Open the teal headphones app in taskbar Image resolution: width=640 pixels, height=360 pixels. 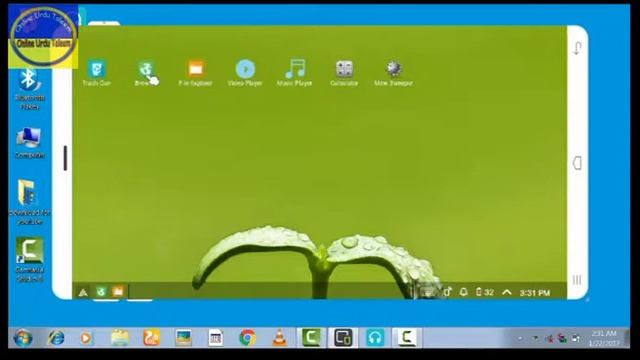tap(375, 338)
